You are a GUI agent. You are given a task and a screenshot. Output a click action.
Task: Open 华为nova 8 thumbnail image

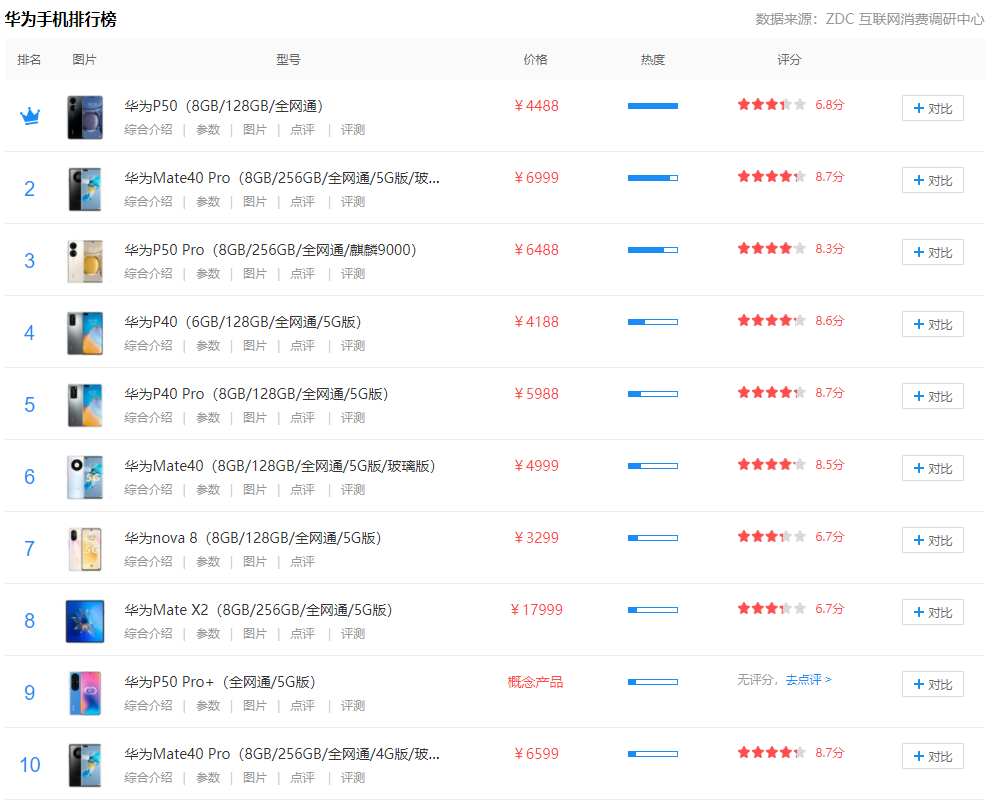85,549
